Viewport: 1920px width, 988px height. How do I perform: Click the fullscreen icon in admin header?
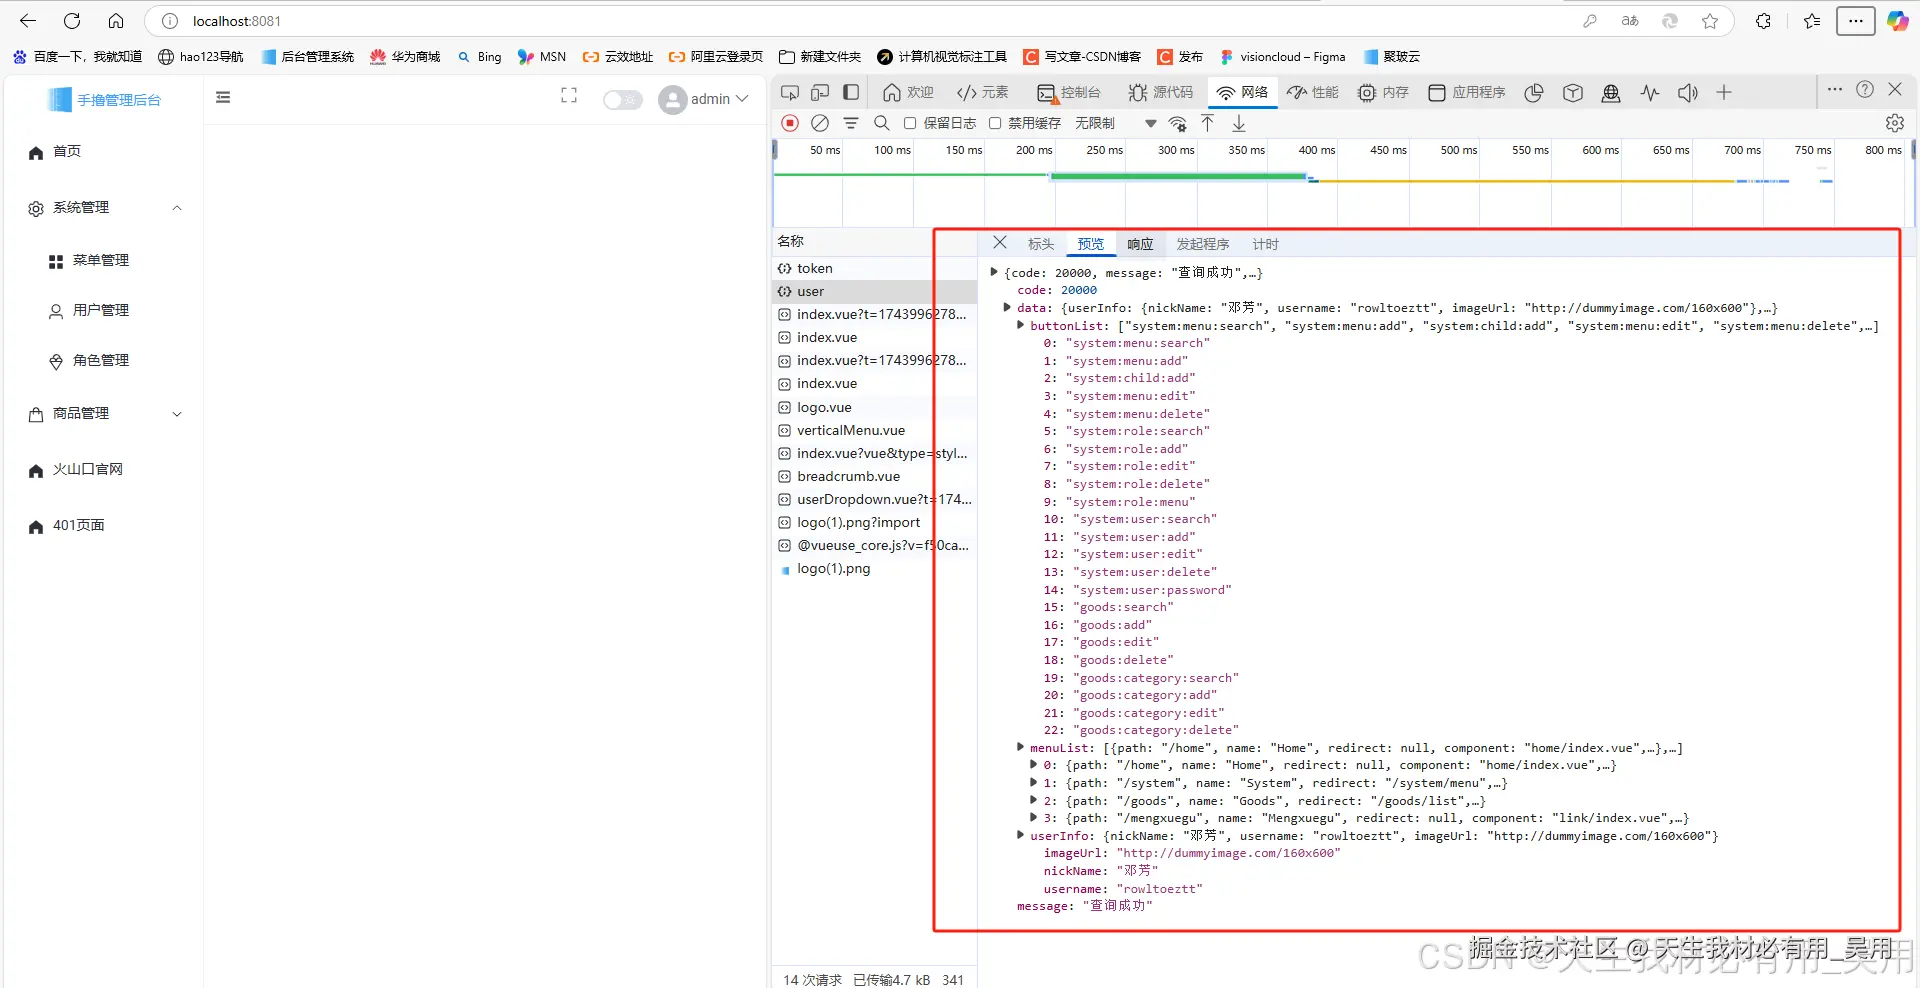point(569,96)
